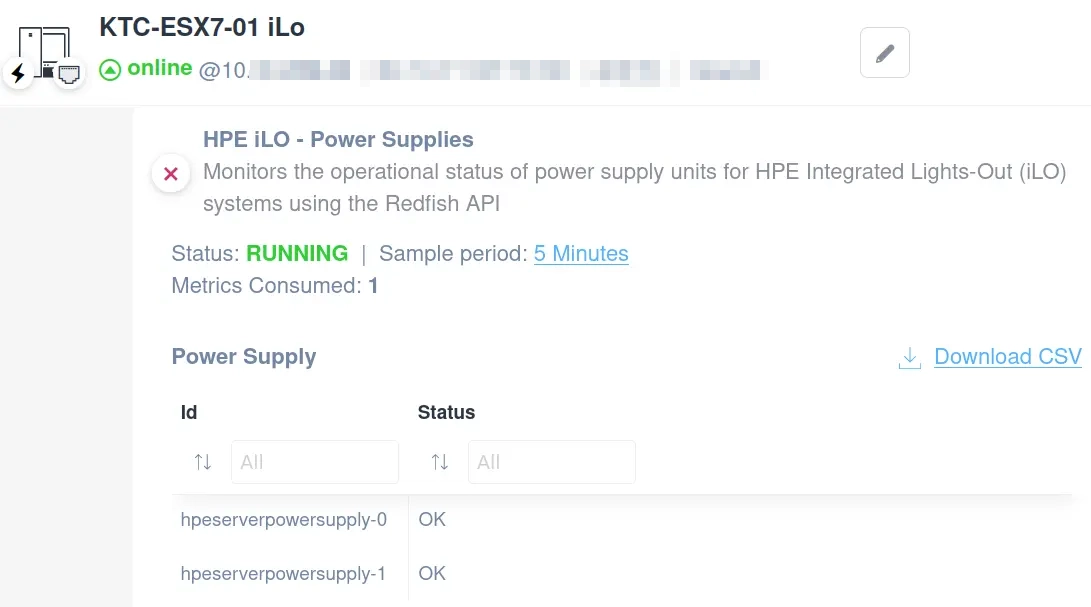This screenshot has height=607, width=1091.
Task: Click the download arrow icon beside Download CSV
Action: [x=909, y=357]
